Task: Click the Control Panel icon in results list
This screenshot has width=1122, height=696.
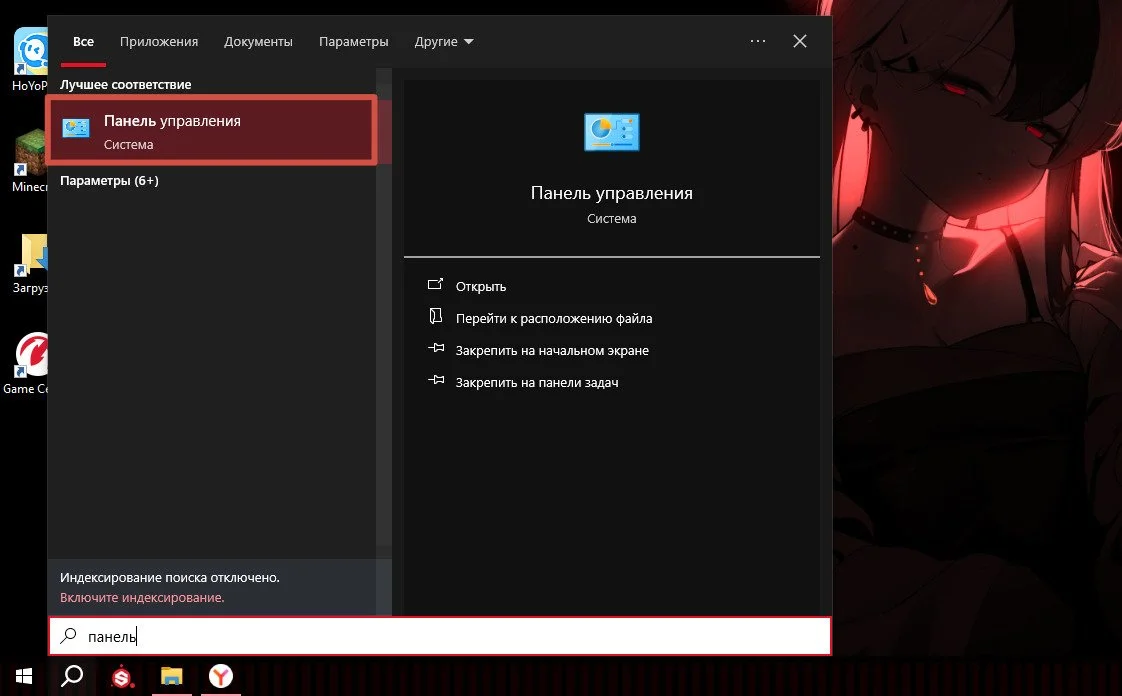Action: pyautogui.click(x=76, y=128)
